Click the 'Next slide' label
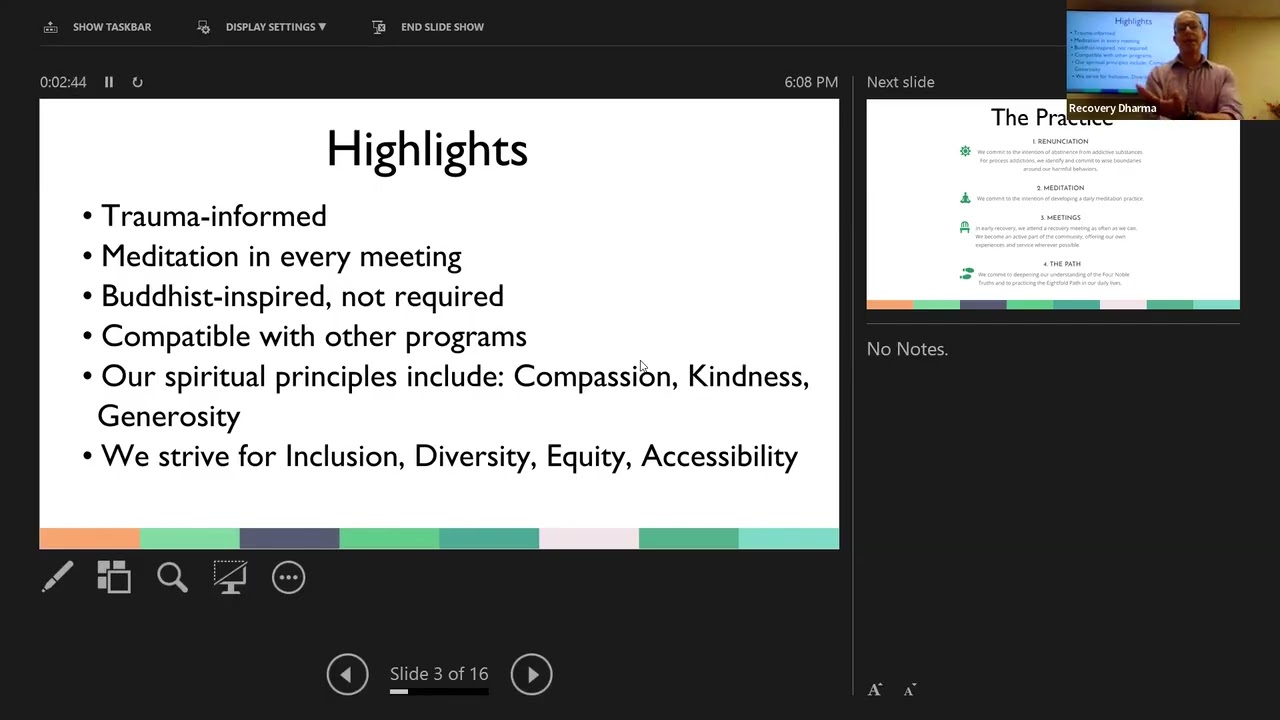 coord(900,82)
